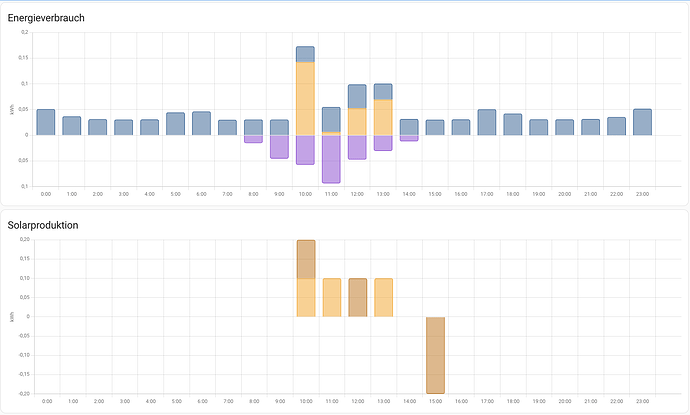
Task: Click the negative 15:00 bar in Solarproduktion
Action: (435, 355)
